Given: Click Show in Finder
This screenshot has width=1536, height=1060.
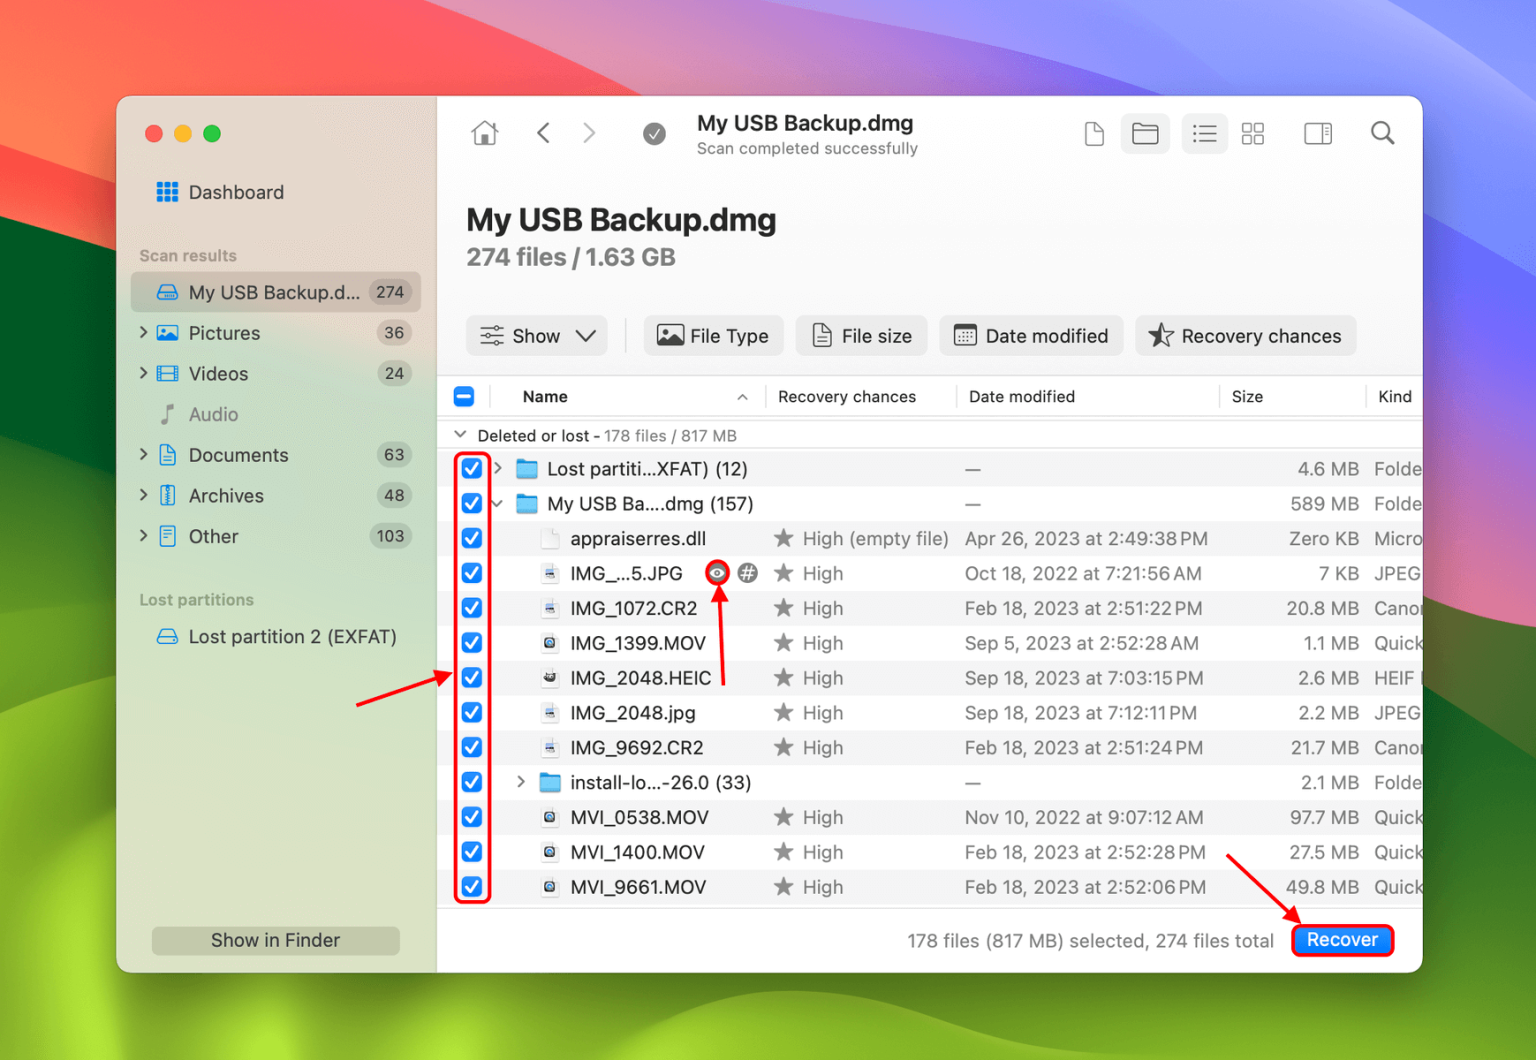Looking at the screenshot, I should [275, 940].
